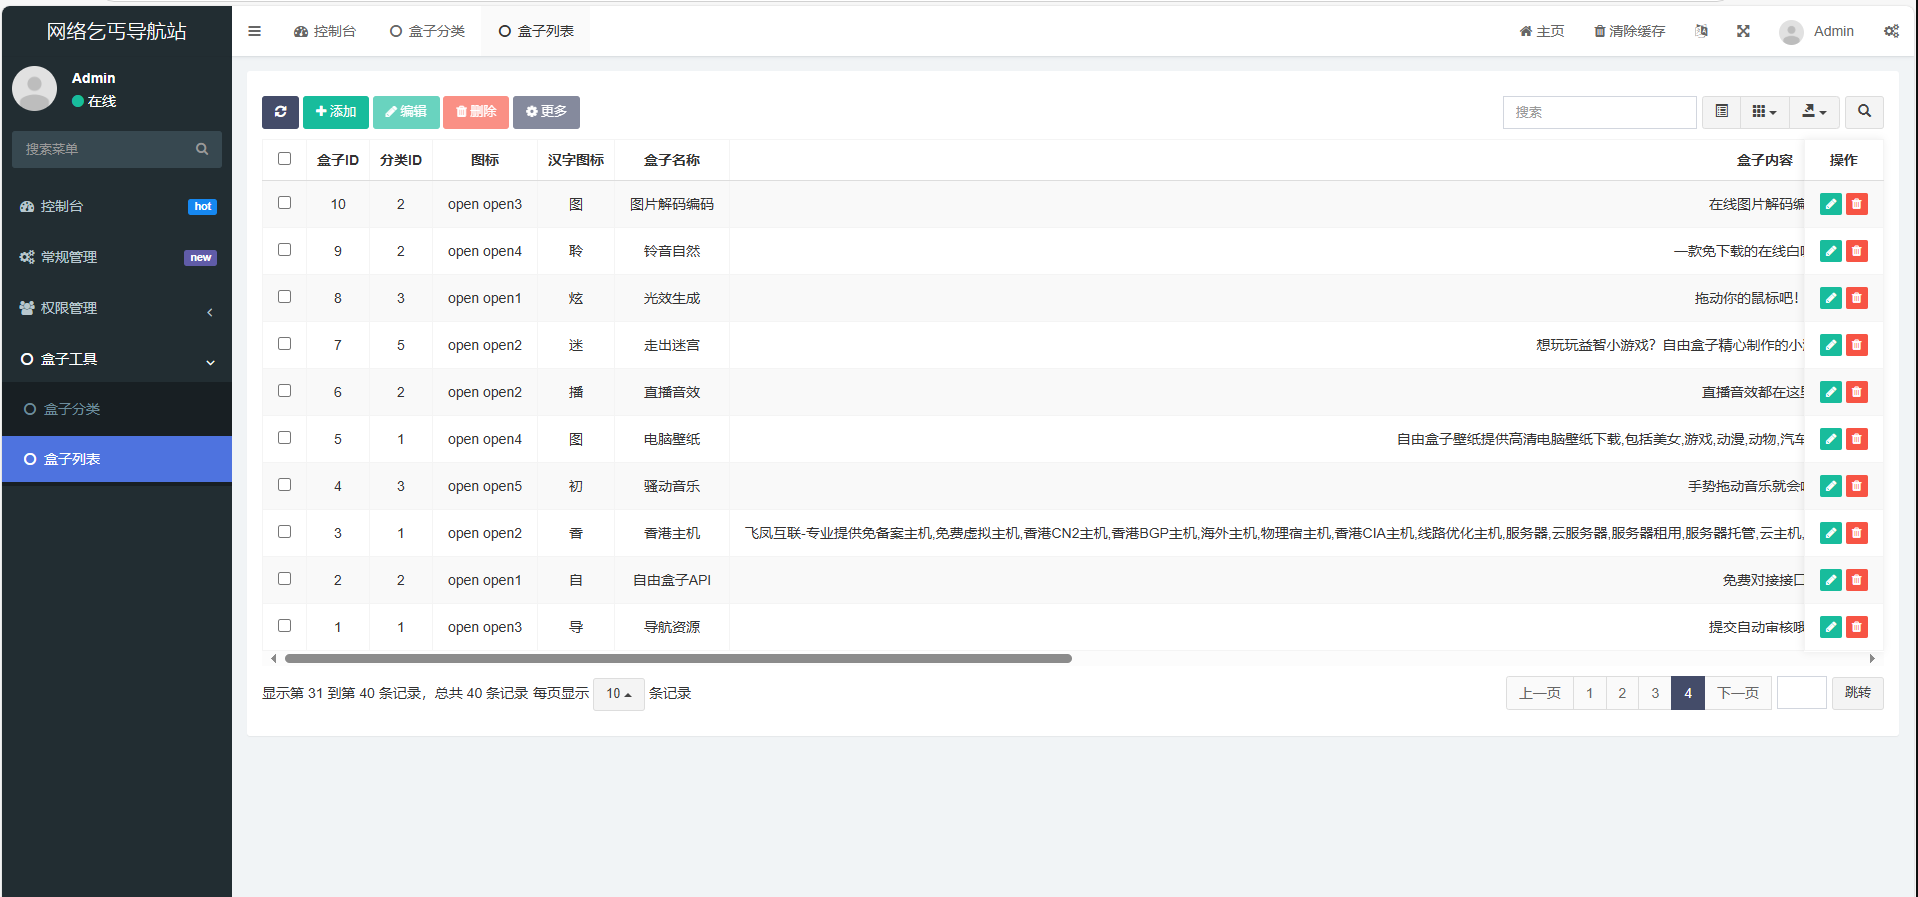Click 下一页 next page button

pos(1738,693)
